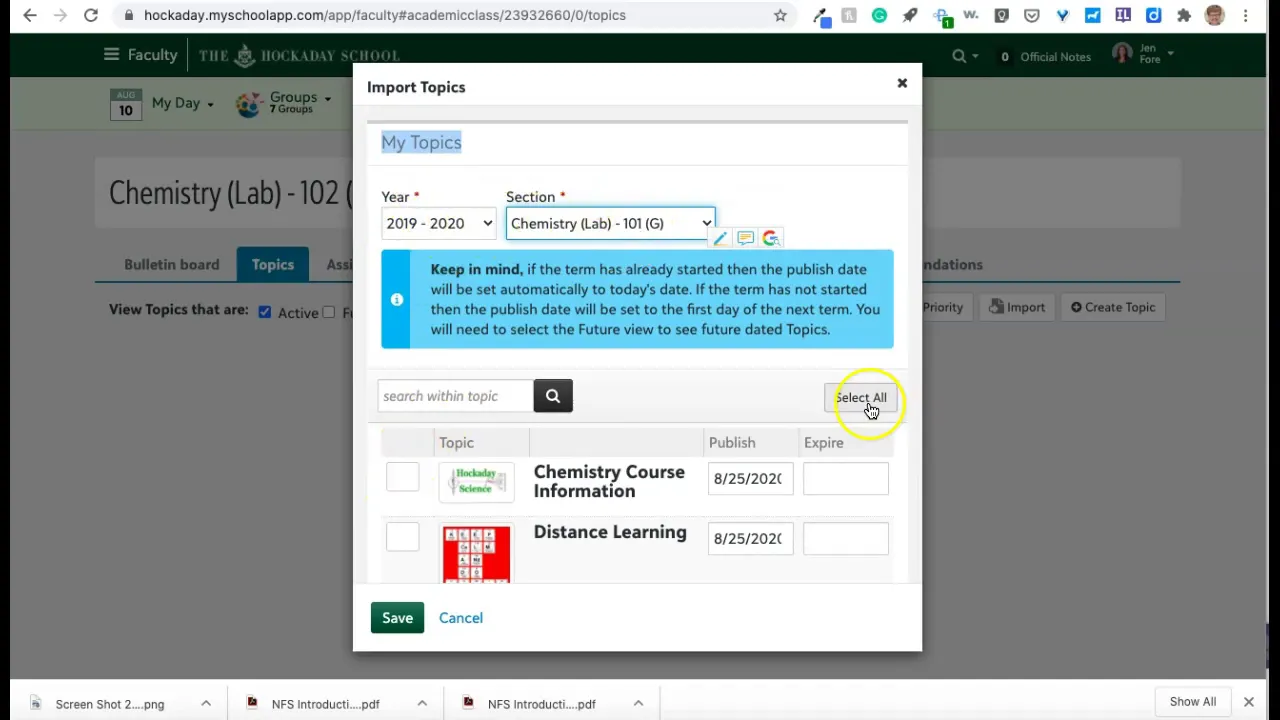This screenshot has height=720, width=1280.
Task: Switch to the Bulletin board tab
Action: coord(172,265)
